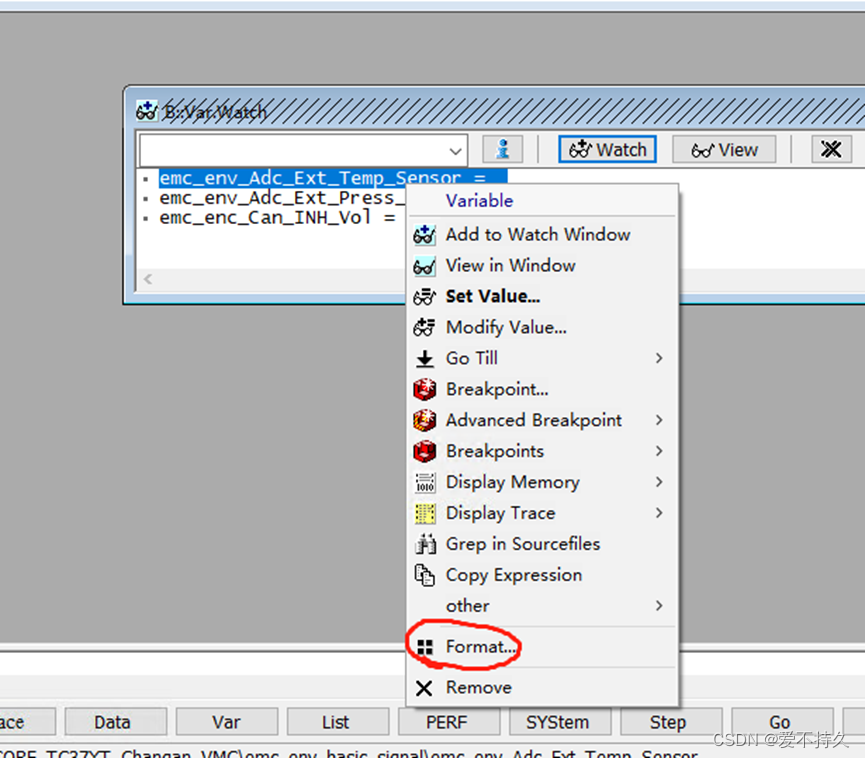Click the Format grid icon

coord(425,647)
